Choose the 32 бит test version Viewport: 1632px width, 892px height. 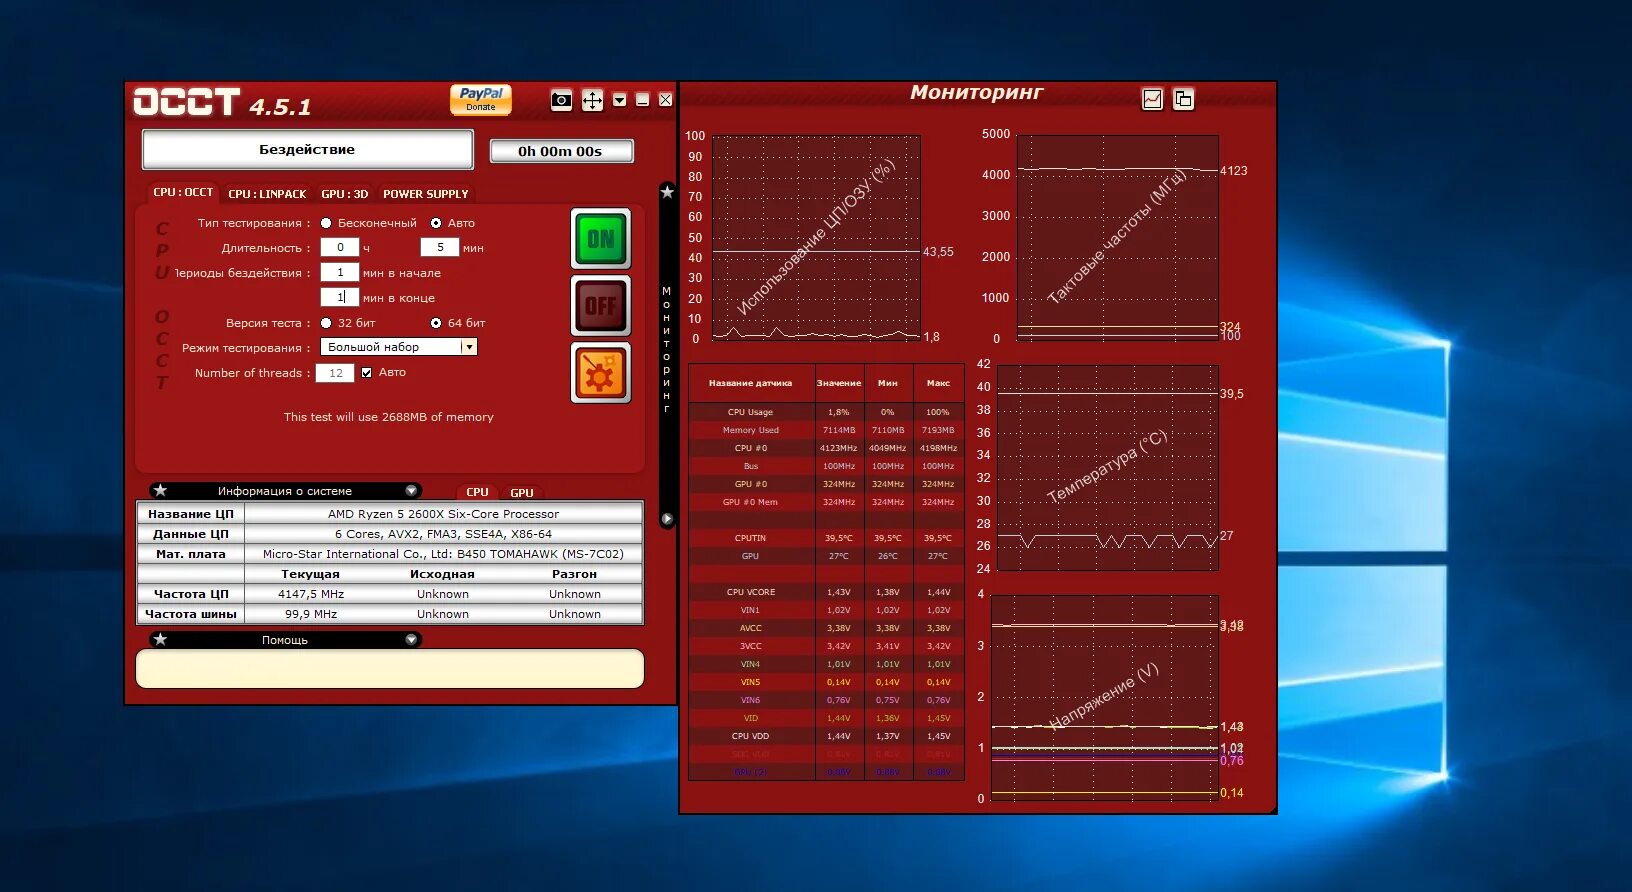tap(326, 323)
